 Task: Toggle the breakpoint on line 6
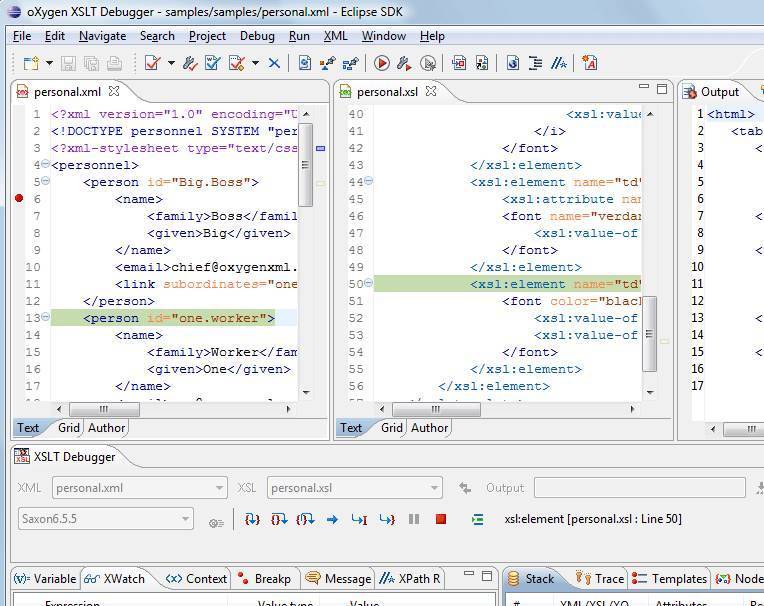[19, 198]
